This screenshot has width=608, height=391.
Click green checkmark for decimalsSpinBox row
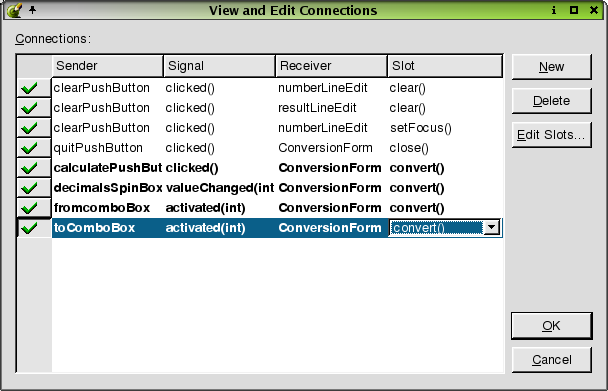coord(30,188)
